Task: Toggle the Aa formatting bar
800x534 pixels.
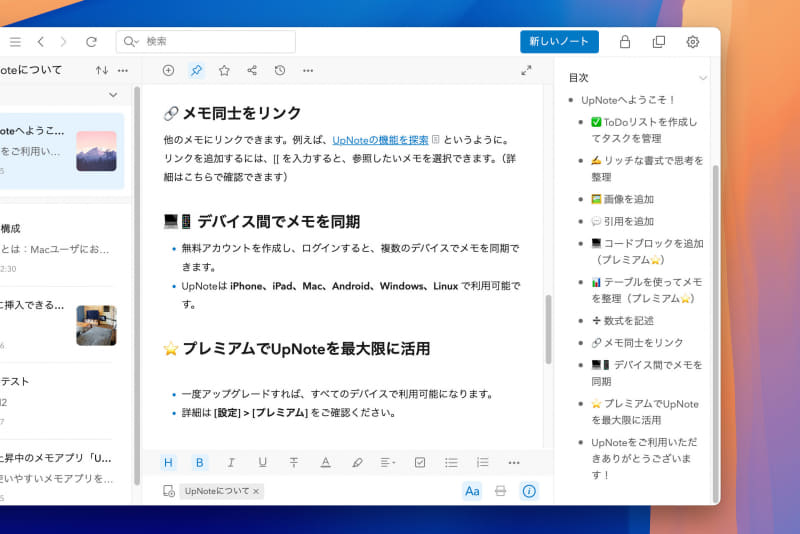Action: point(472,491)
